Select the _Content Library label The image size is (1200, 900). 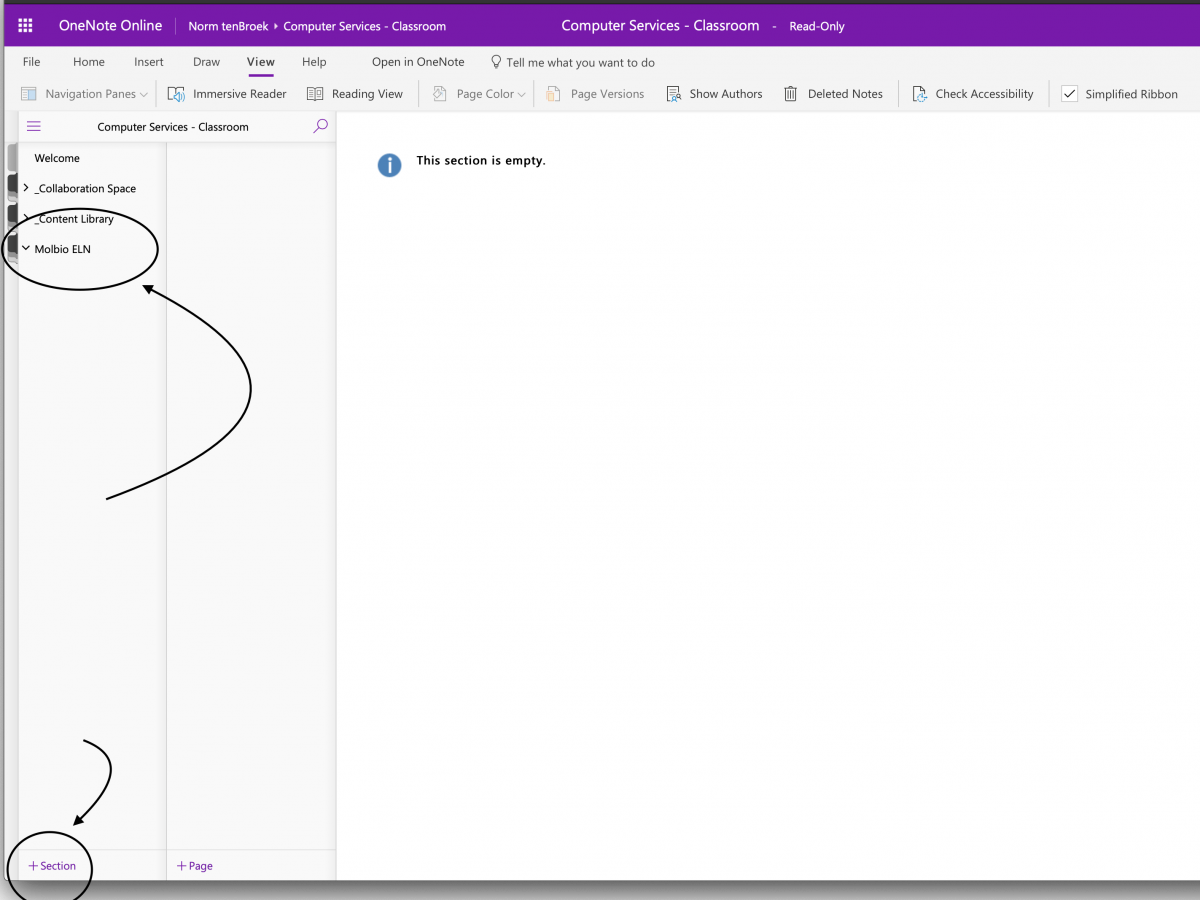click(x=74, y=218)
